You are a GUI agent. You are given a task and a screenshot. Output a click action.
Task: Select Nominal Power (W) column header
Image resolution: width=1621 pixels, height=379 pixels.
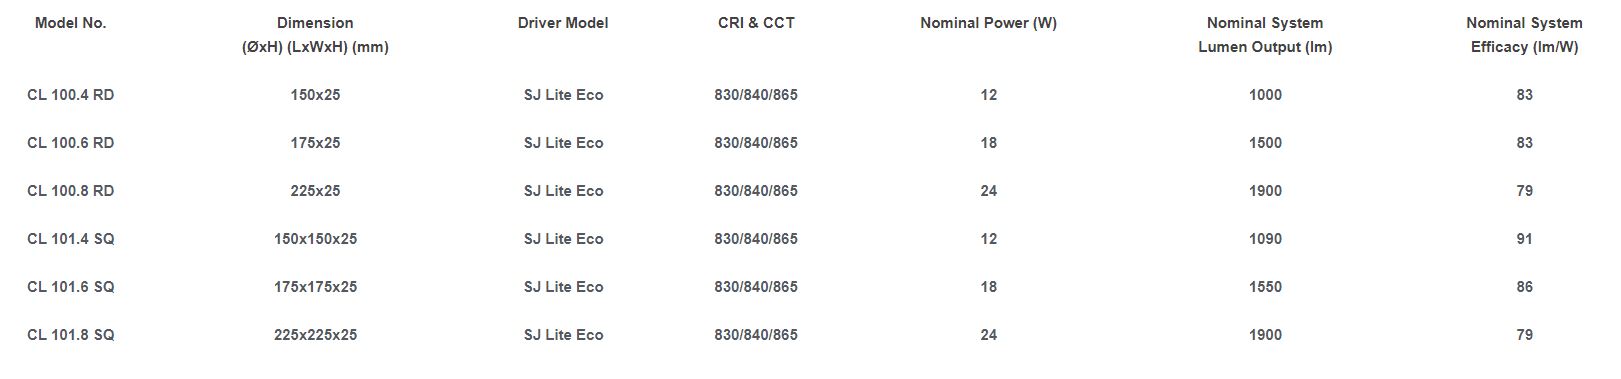pyautogui.click(x=988, y=23)
